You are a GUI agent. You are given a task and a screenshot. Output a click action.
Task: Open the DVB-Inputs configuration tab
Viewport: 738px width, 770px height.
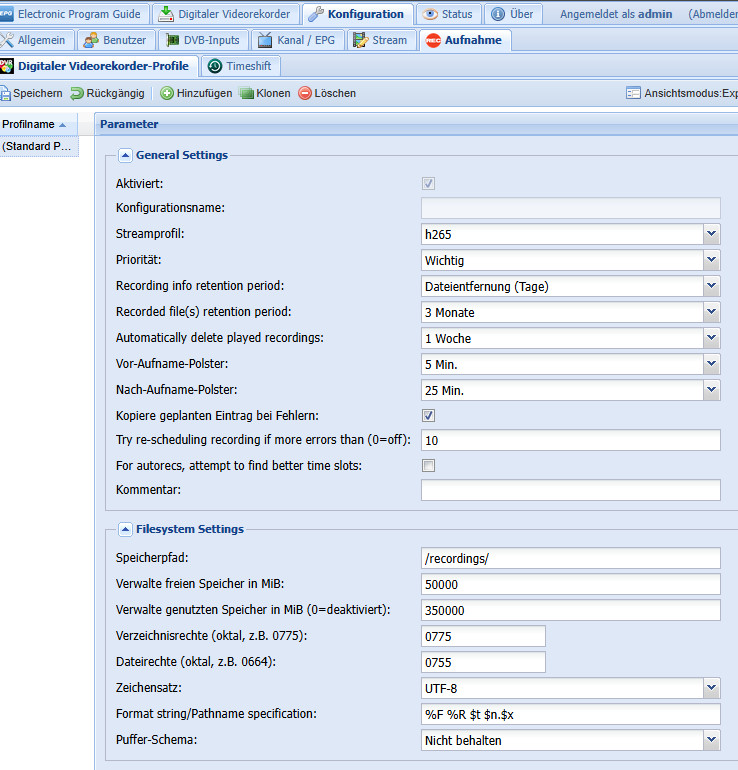[203, 40]
